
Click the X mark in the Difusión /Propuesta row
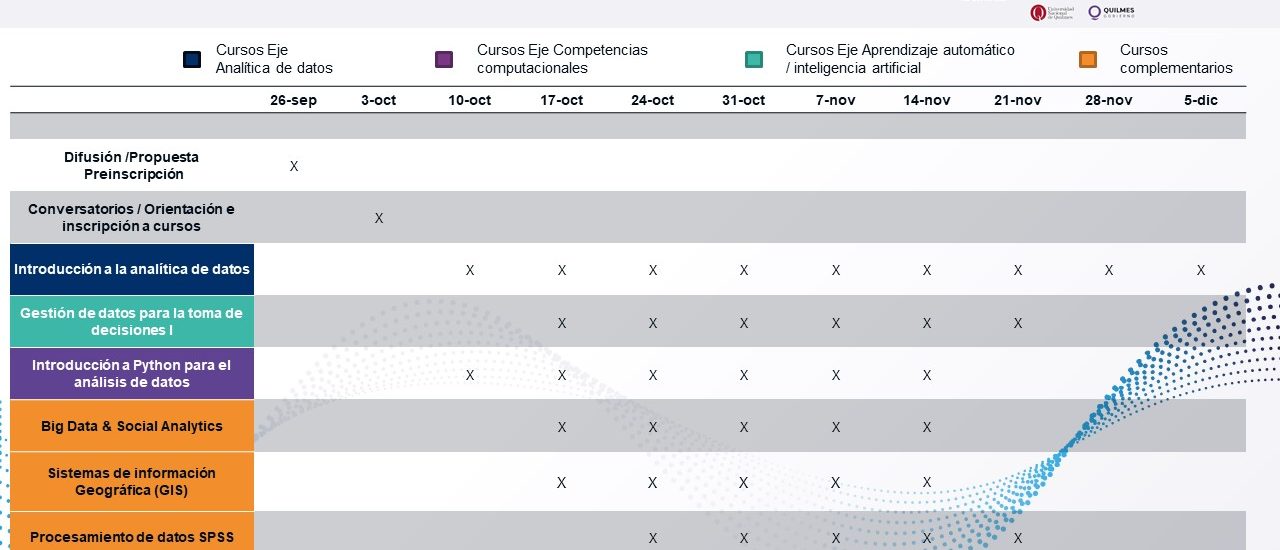(x=294, y=166)
